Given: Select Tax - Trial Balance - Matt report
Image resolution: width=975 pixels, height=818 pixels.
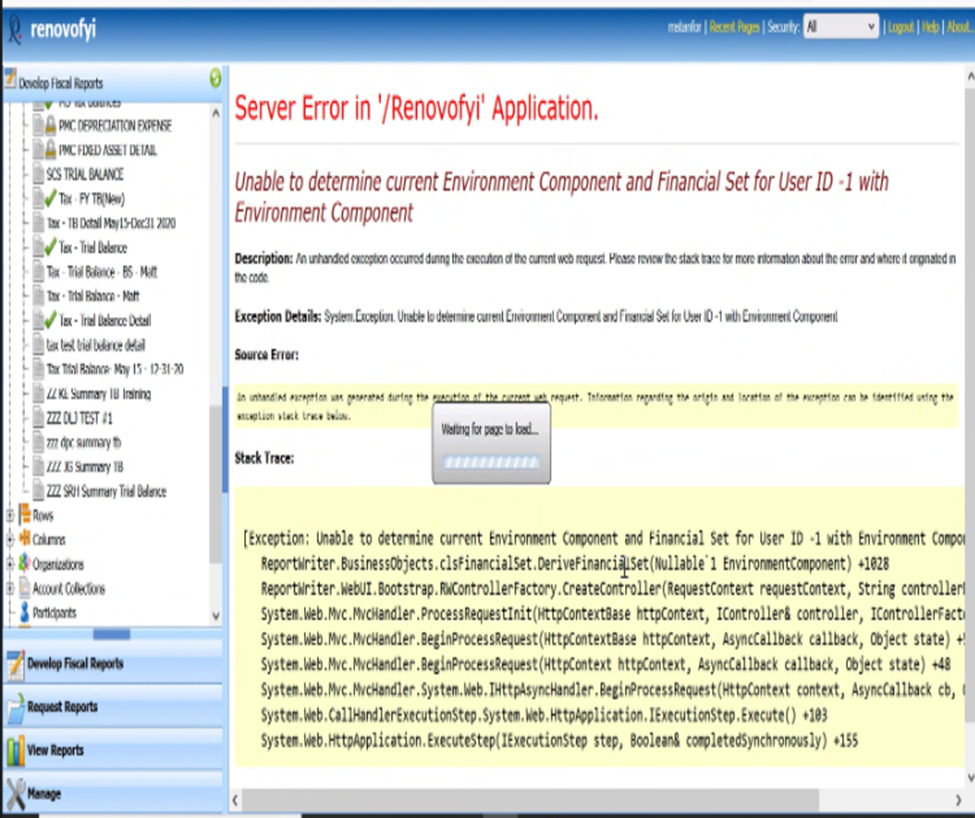Looking at the screenshot, I should tap(93, 296).
